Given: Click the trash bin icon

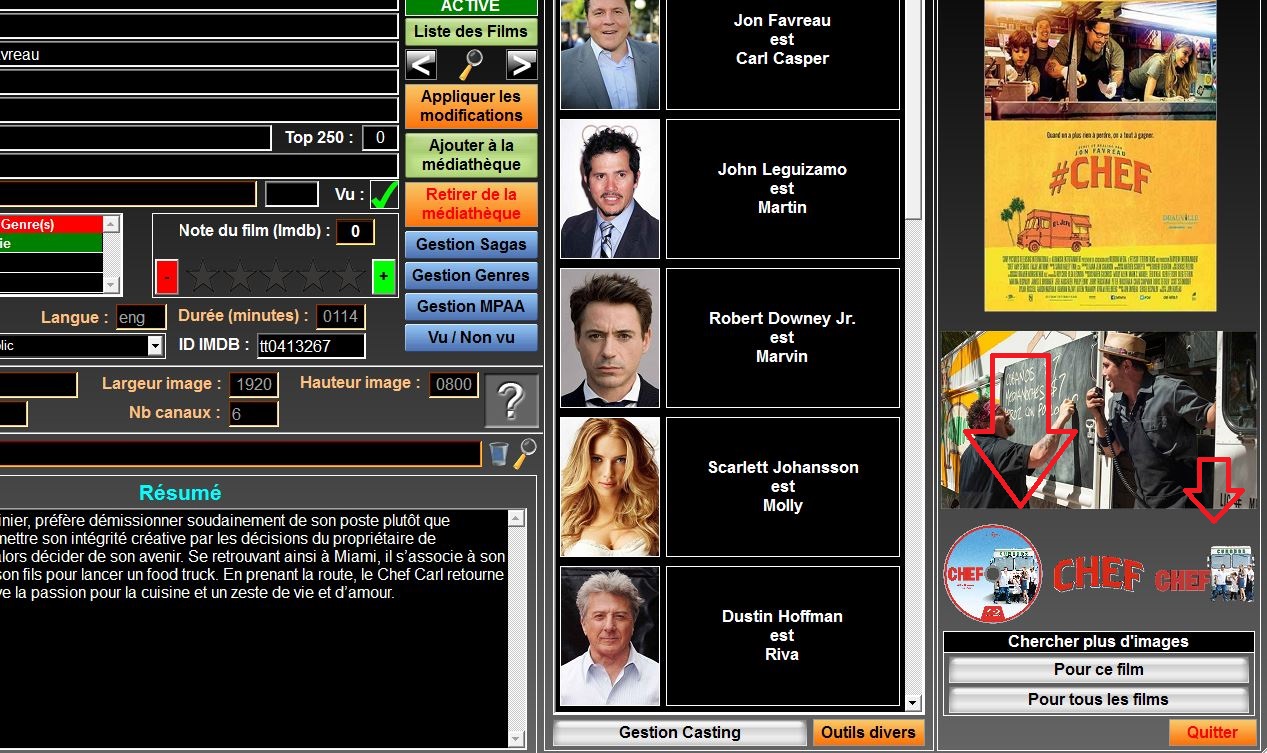Looking at the screenshot, I should point(498,453).
